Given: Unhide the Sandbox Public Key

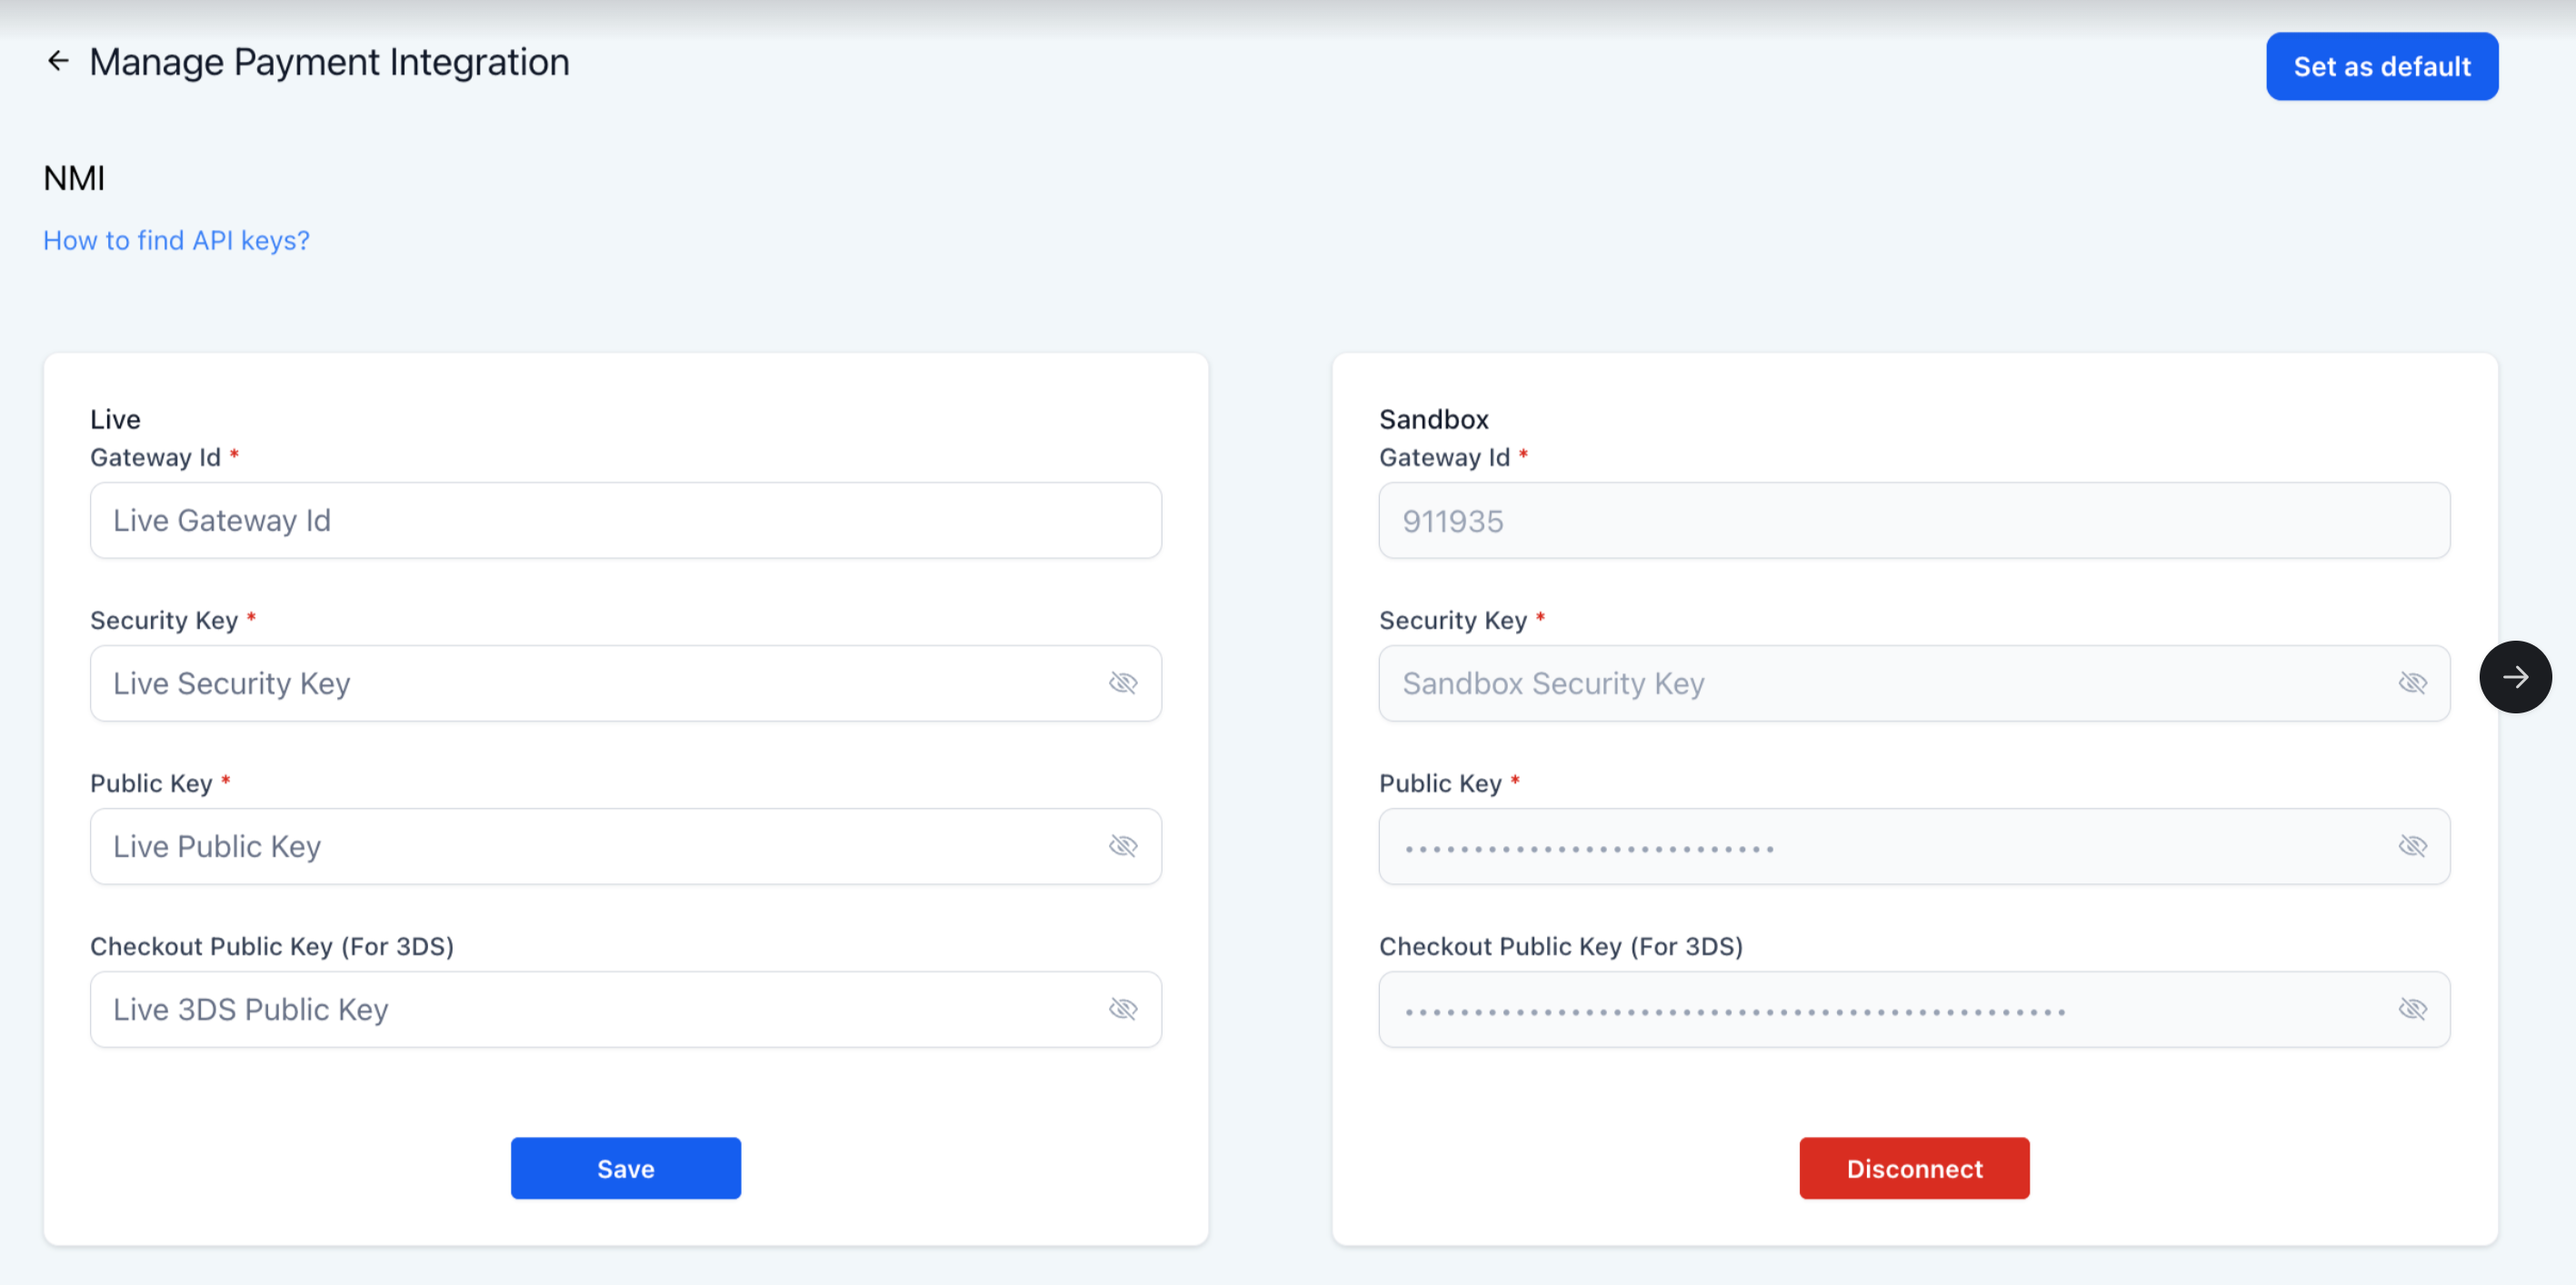Looking at the screenshot, I should (2412, 846).
